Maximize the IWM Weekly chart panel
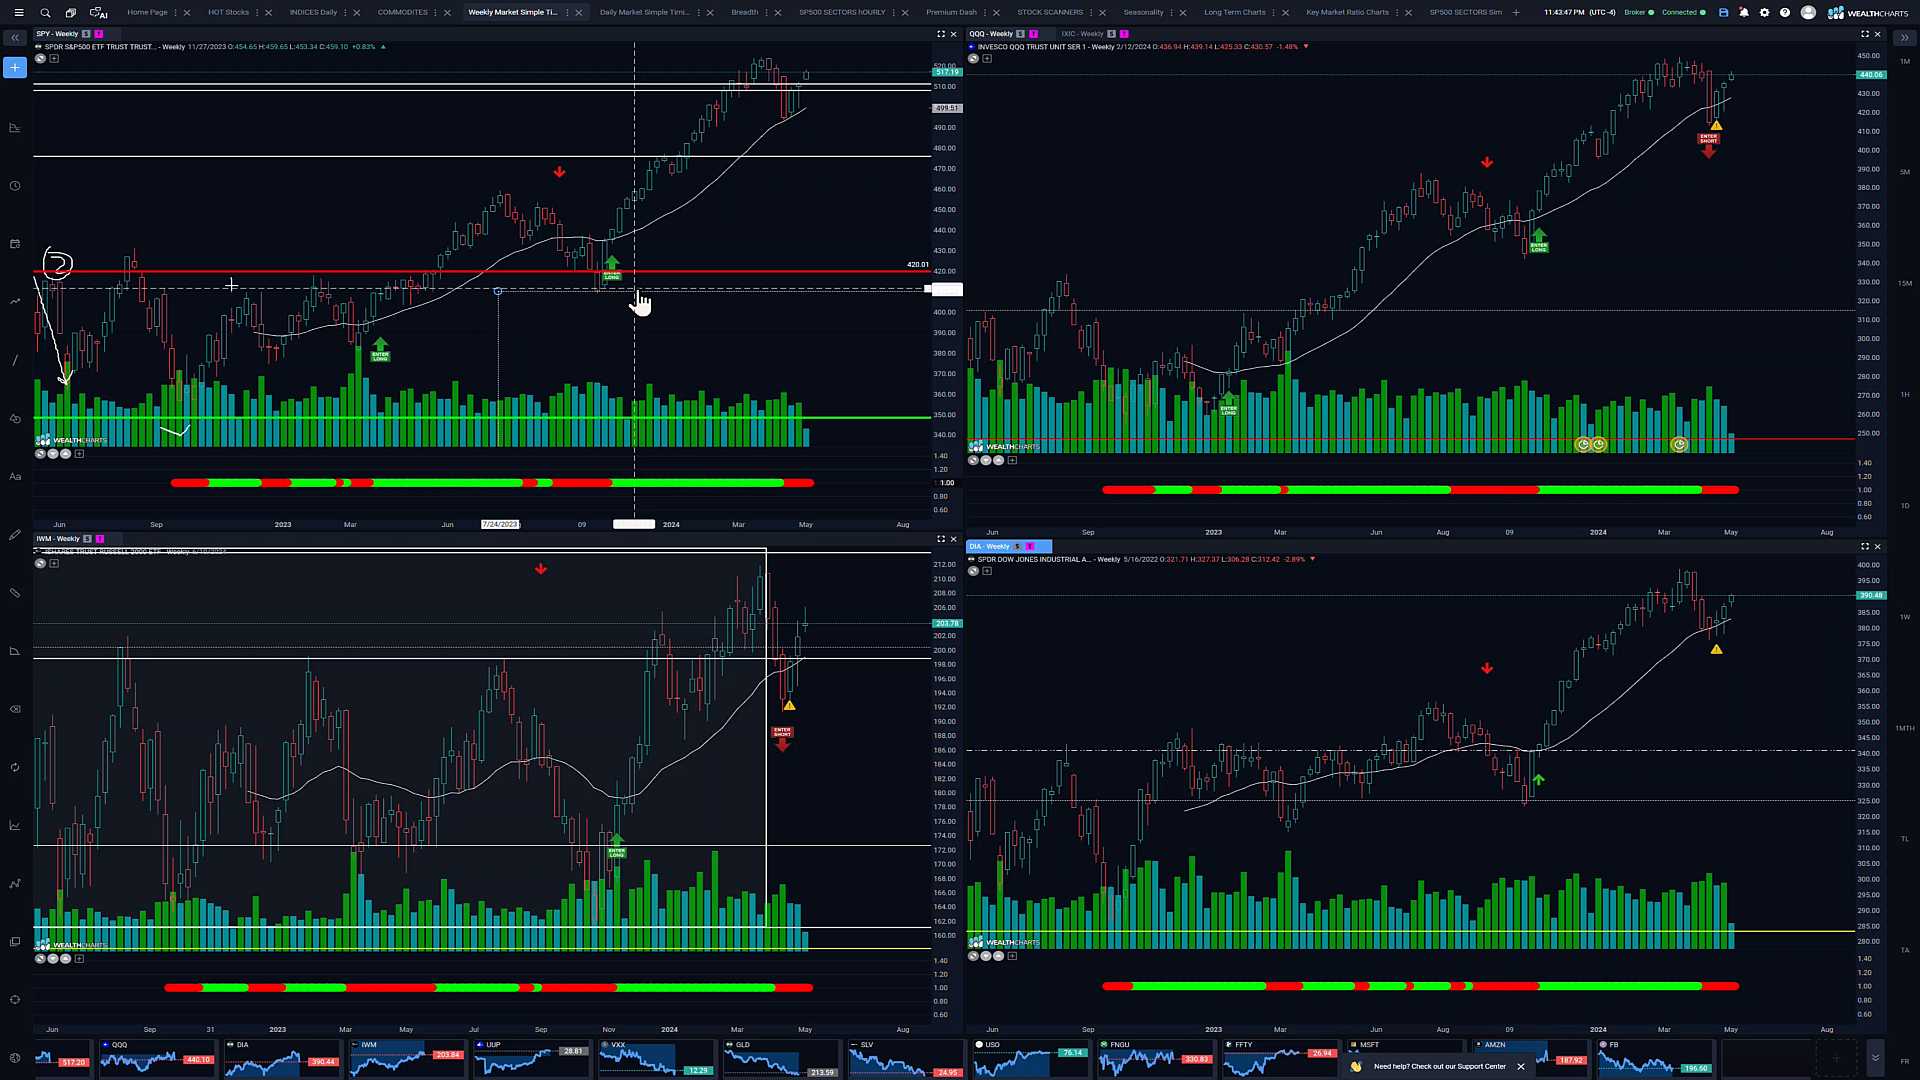1920x1080 pixels. [x=941, y=539]
